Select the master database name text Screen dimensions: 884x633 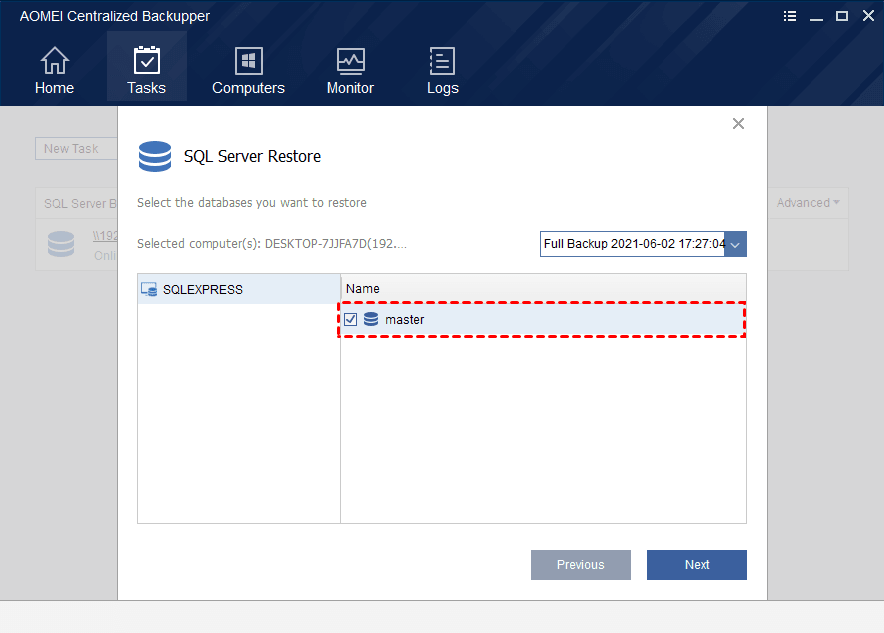pos(404,320)
